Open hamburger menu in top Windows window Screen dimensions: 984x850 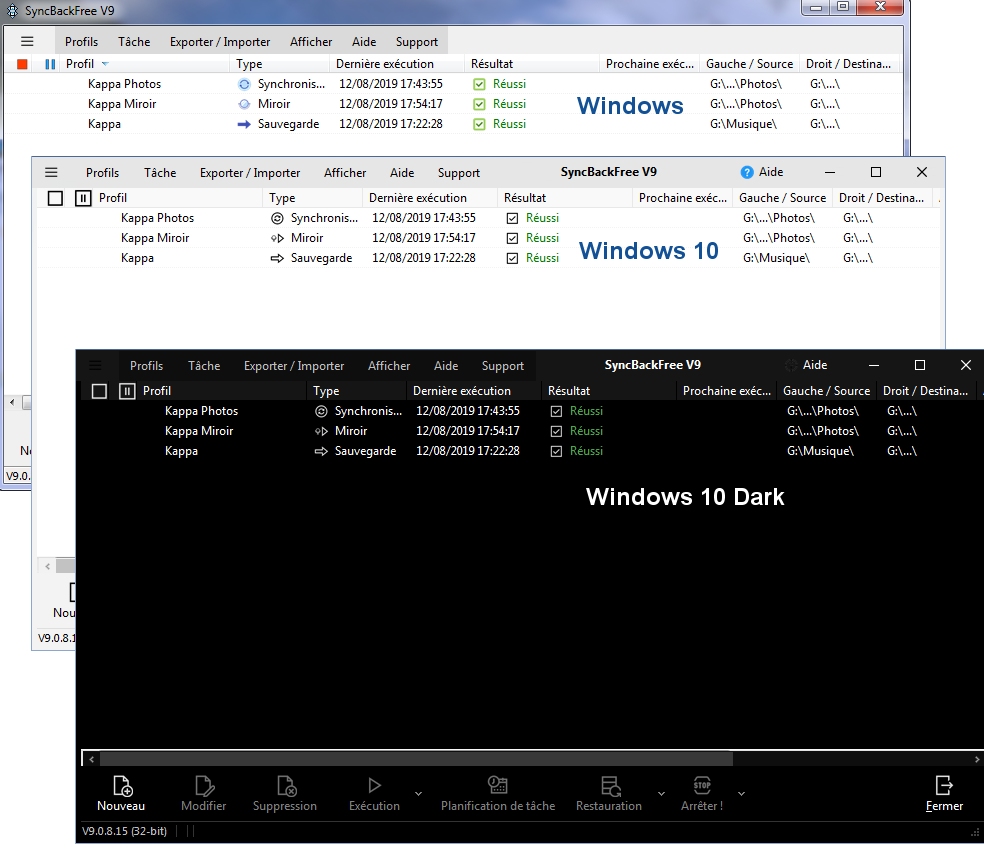click(27, 41)
